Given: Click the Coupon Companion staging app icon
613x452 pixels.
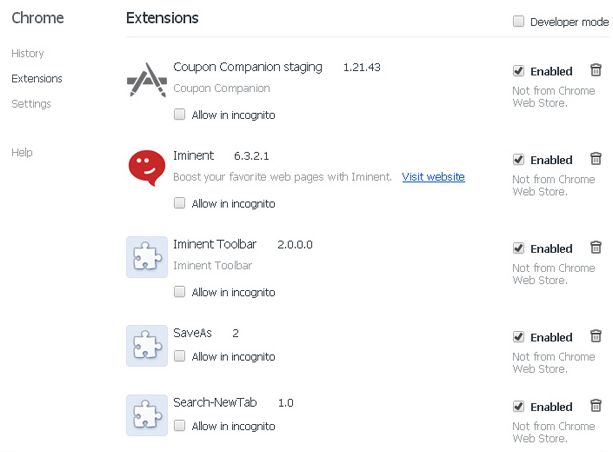Looking at the screenshot, I should pyautogui.click(x=147, y=80).
